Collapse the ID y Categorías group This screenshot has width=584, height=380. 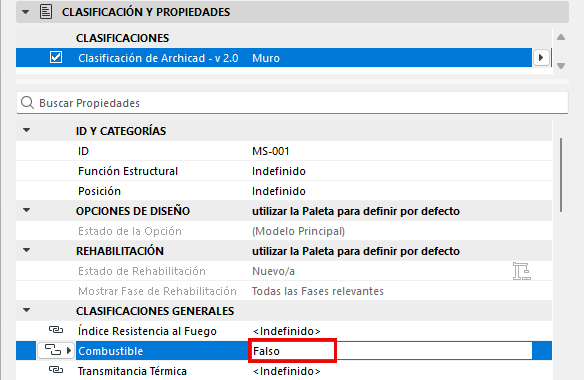pos(26,130)
